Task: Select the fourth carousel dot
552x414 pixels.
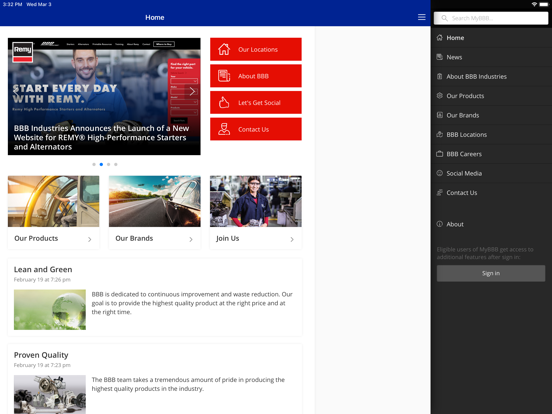Action: (116, 164)
